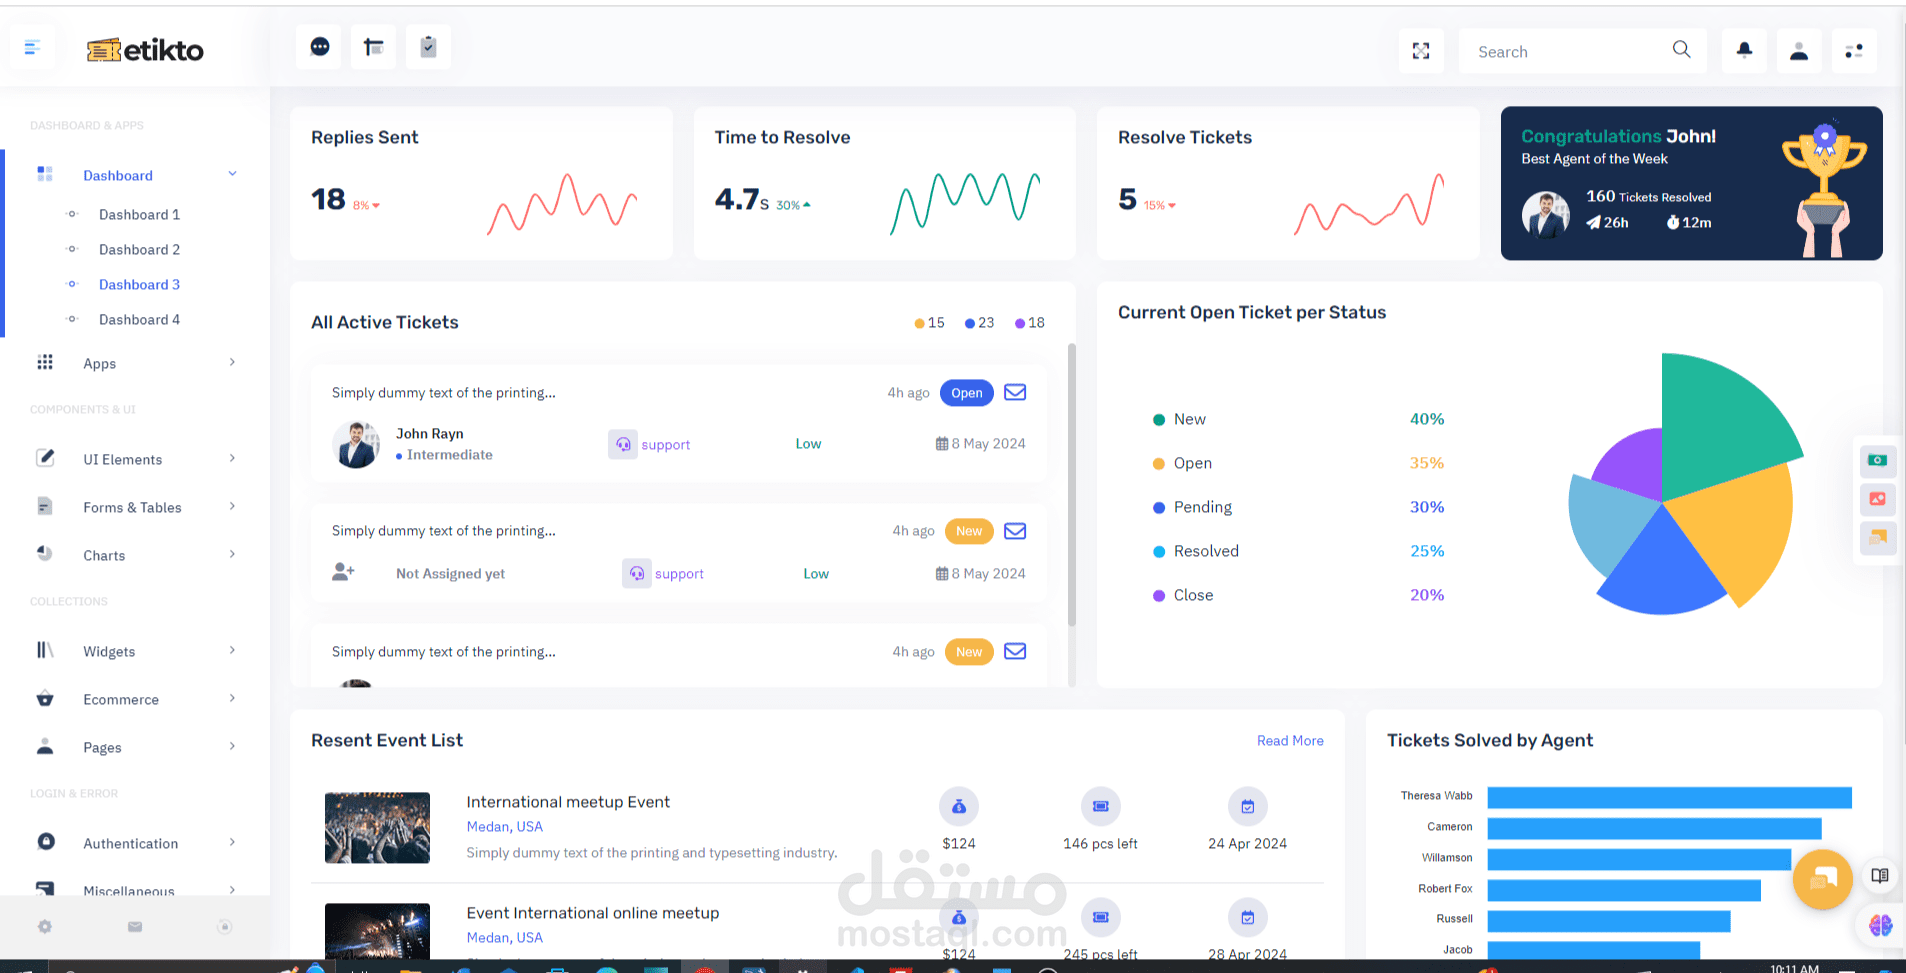The image size is (1906, 973).
Task: Click Medan, USA under International meetup Event
Action: tap(504, 826)
